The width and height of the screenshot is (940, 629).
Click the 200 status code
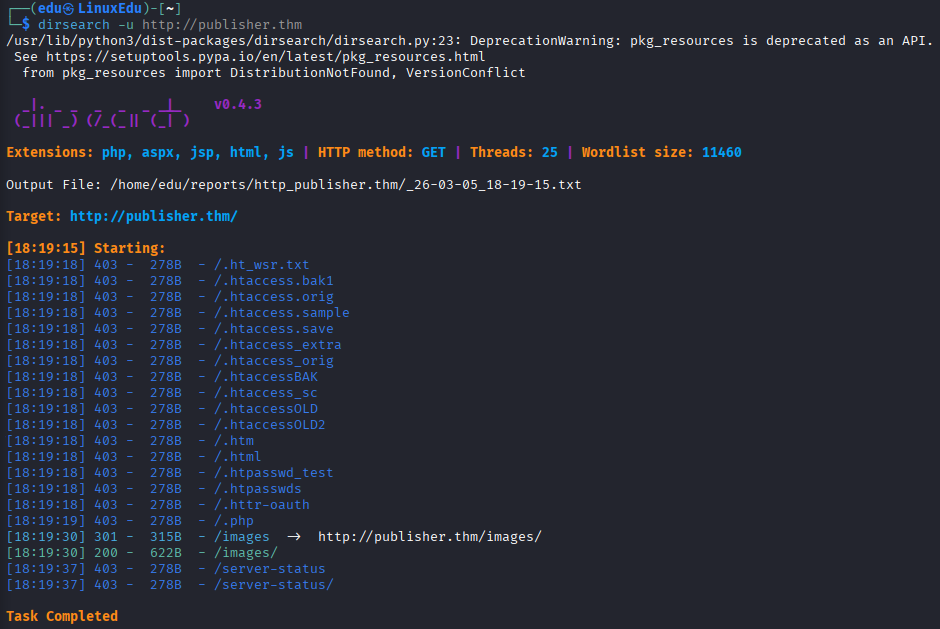[106, 553]
